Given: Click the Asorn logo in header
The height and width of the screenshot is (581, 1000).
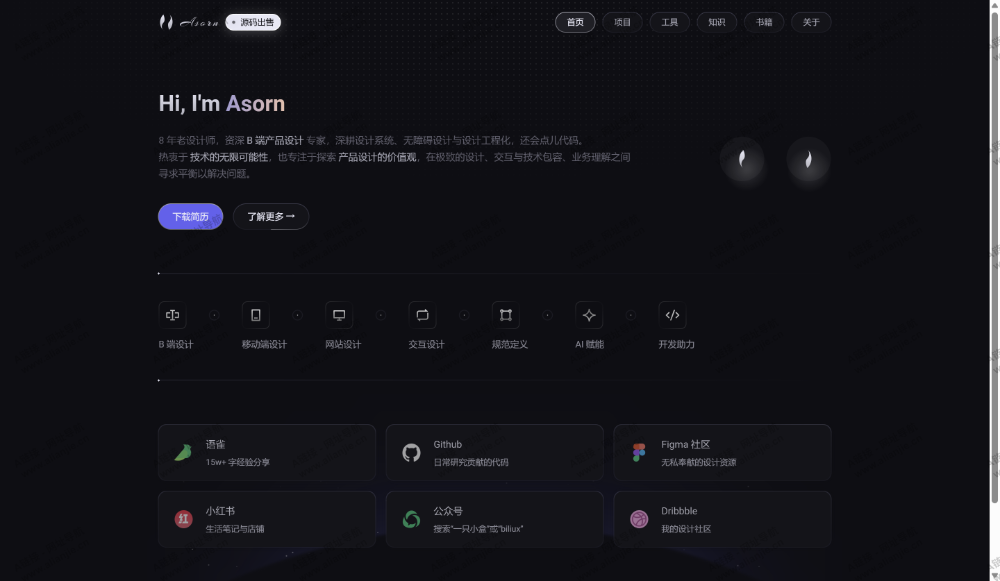Looking at the screenshot, I should (x=188, y=22).
